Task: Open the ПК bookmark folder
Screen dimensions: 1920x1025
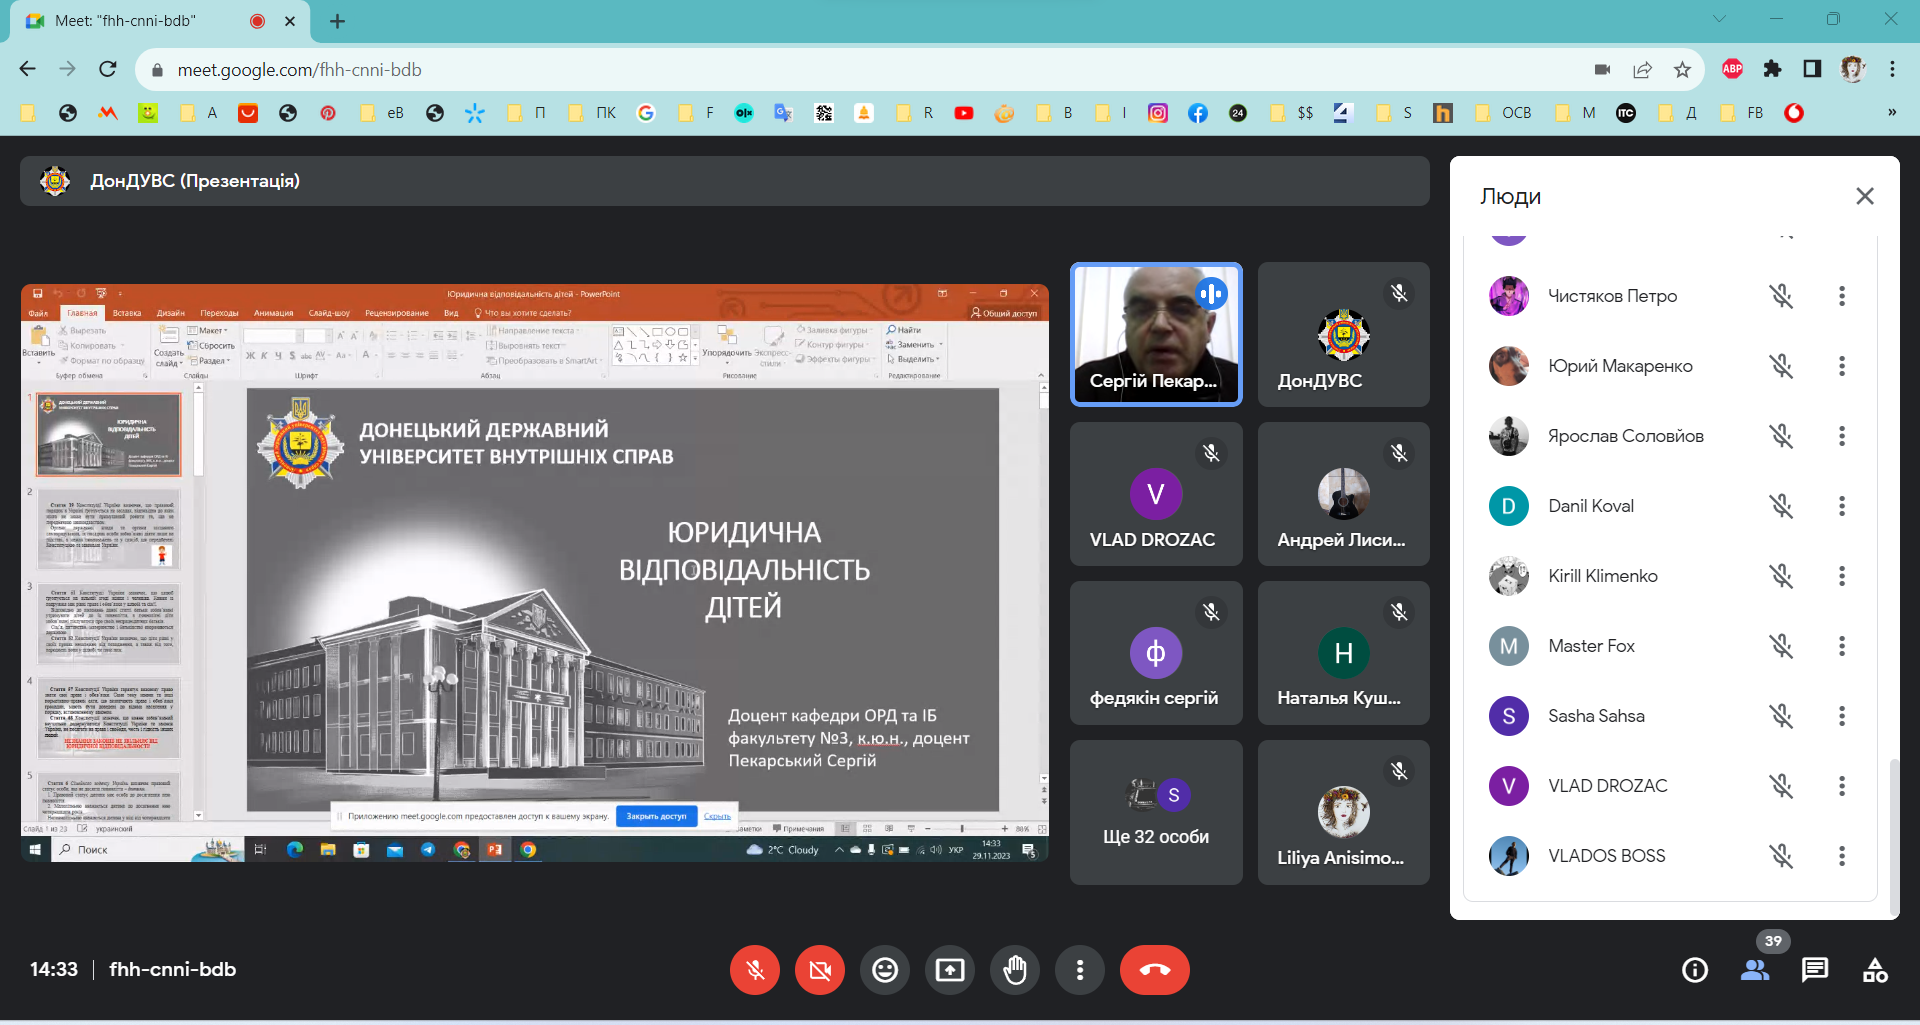Action: point(593,113)
